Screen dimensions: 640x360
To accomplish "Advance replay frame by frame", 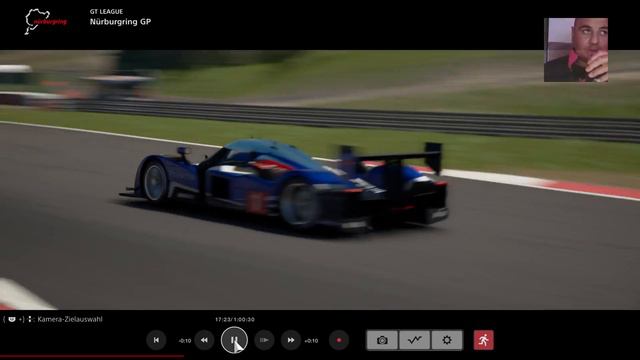I will point(264,340).
